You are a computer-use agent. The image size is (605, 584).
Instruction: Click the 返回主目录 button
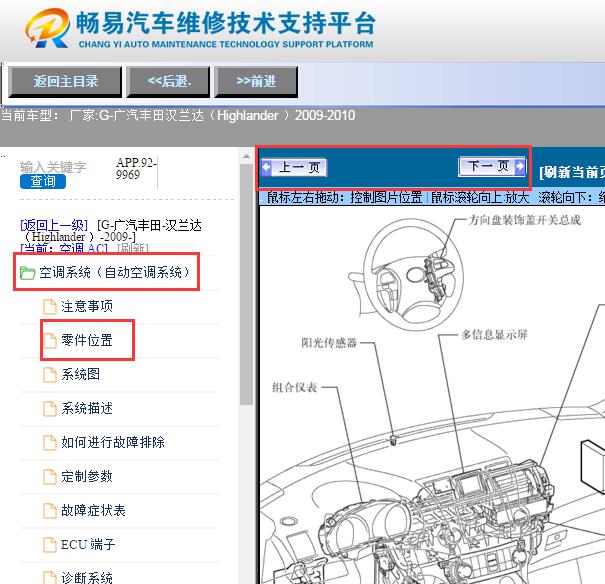point(65,81)
